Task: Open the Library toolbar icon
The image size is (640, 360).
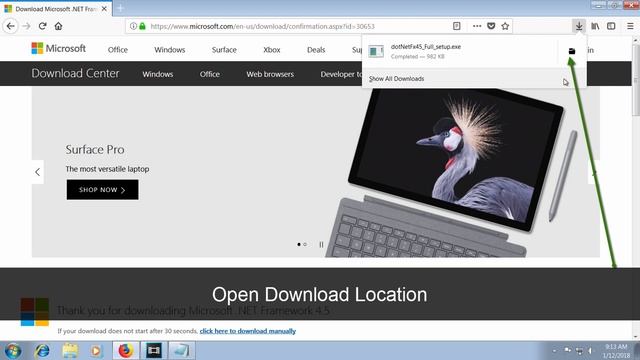Action: click(595, 26)
